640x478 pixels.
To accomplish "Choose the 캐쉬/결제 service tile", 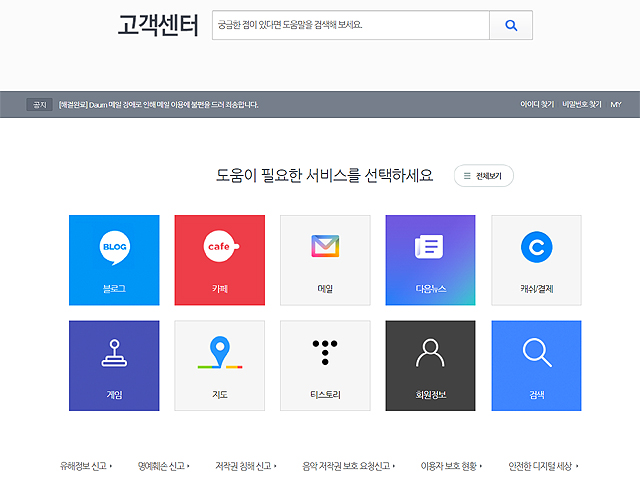I will tap(536, 260).
